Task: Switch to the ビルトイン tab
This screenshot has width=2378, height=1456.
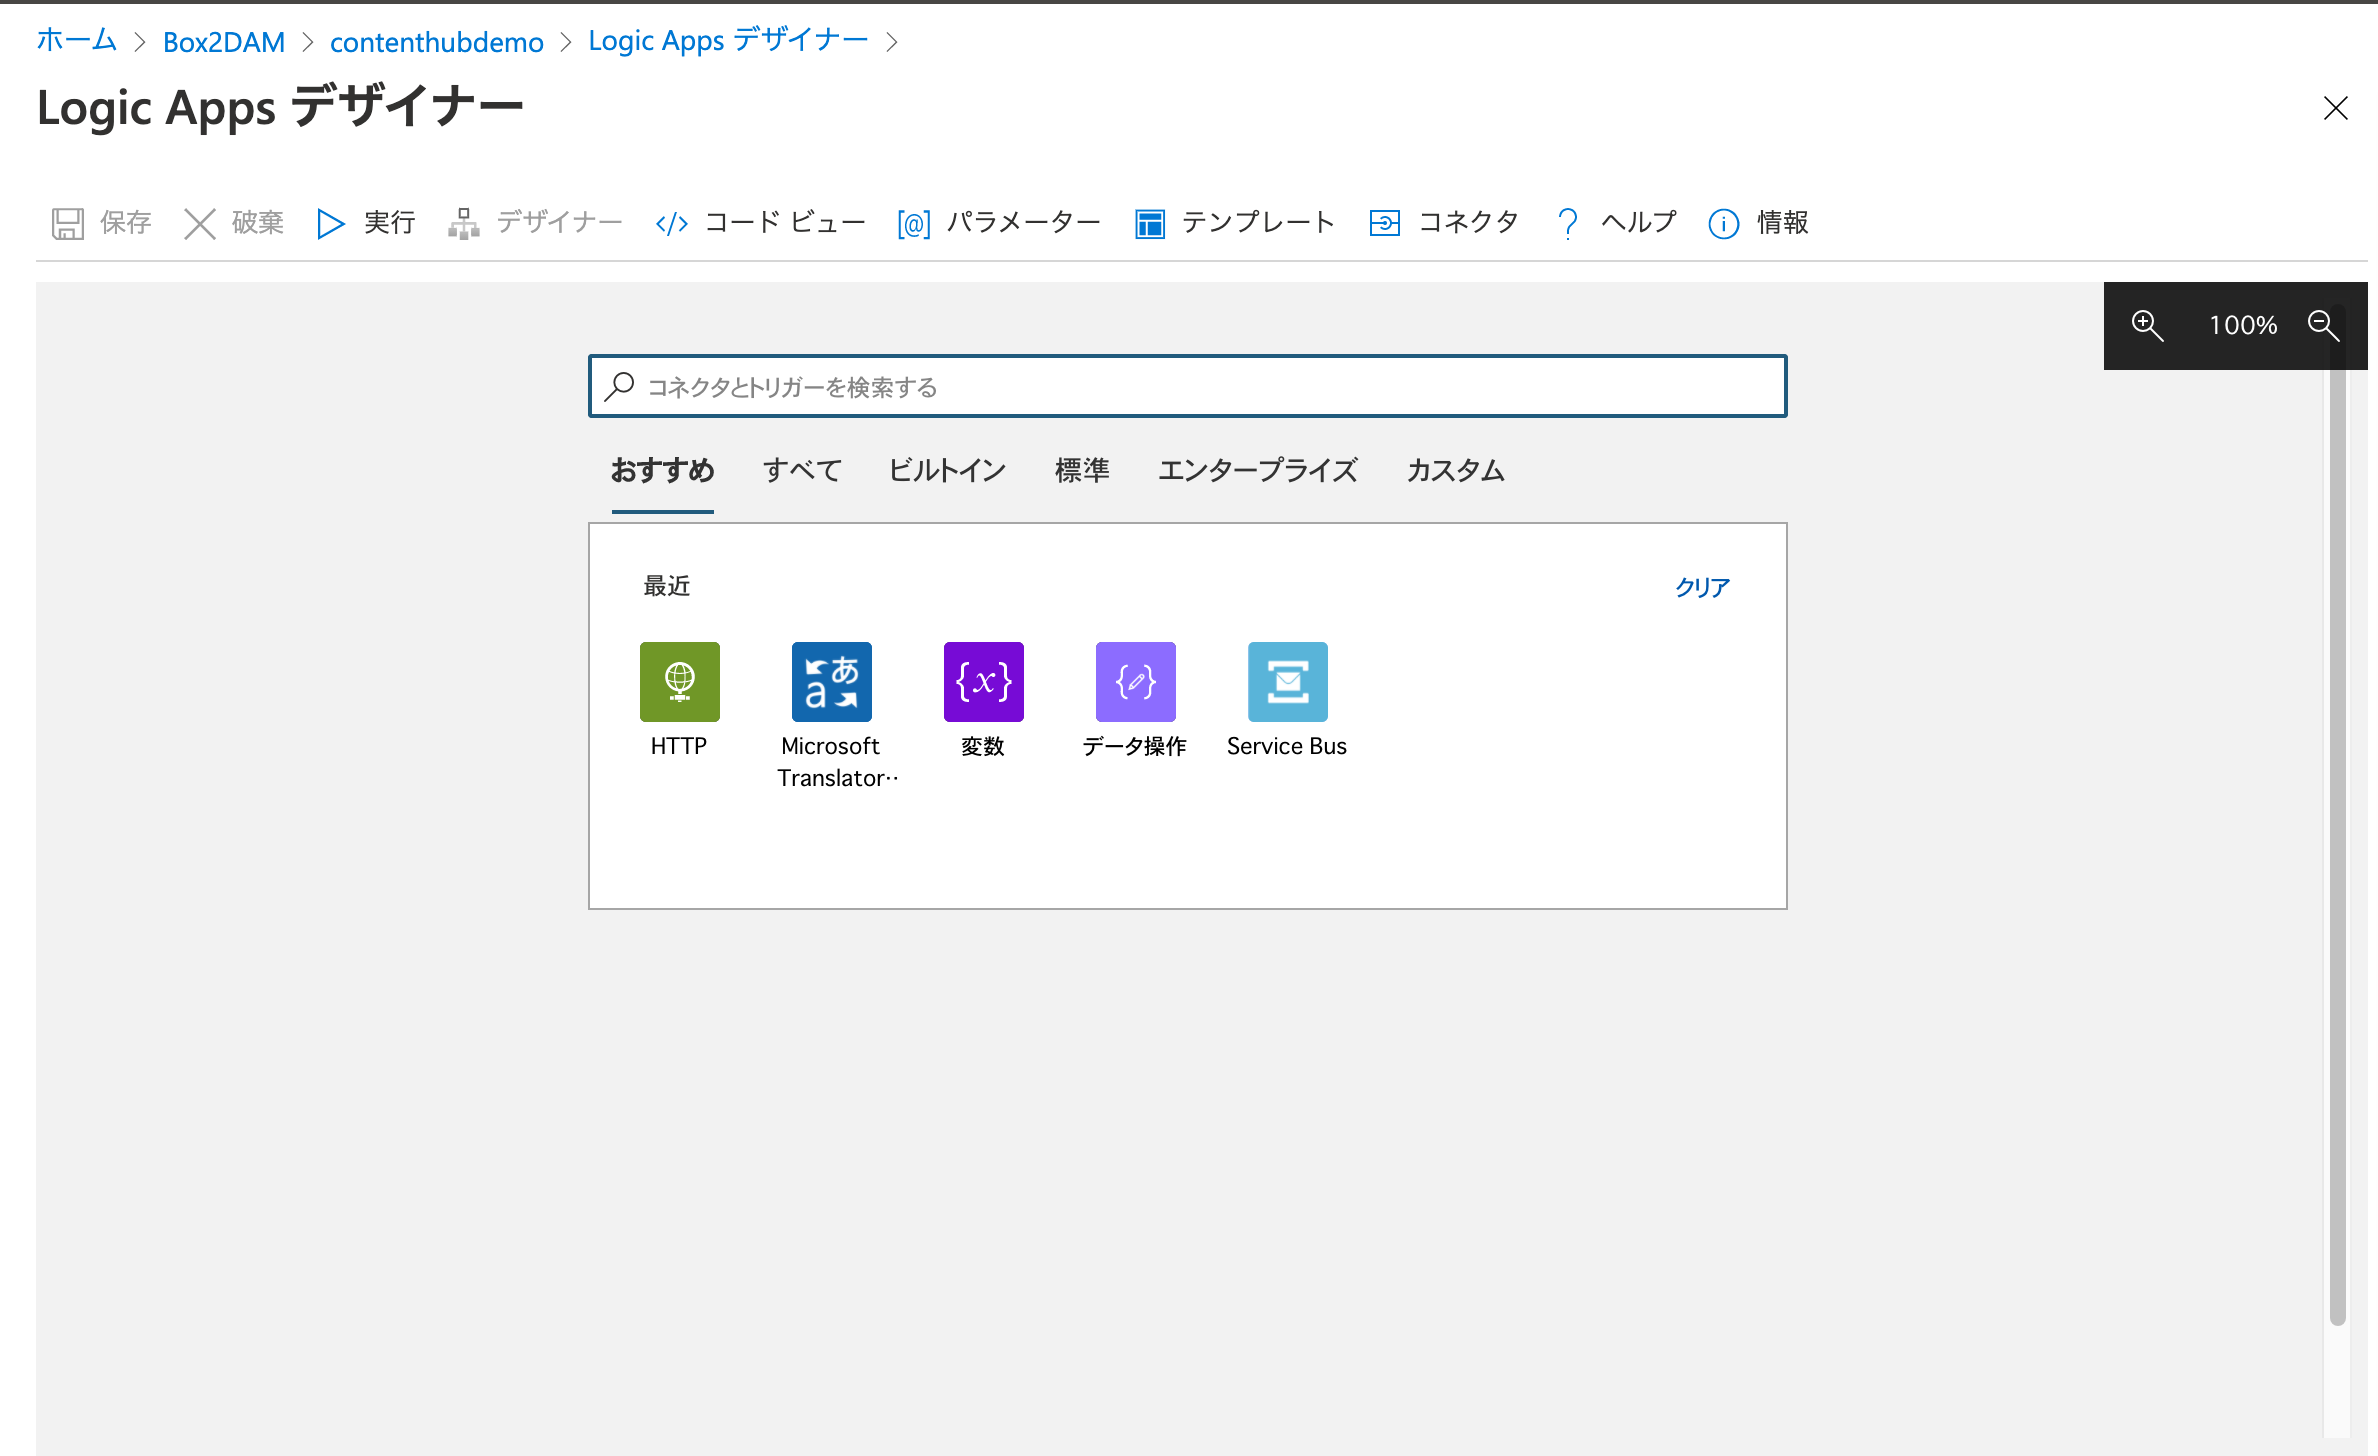Action: pos(947,470)
